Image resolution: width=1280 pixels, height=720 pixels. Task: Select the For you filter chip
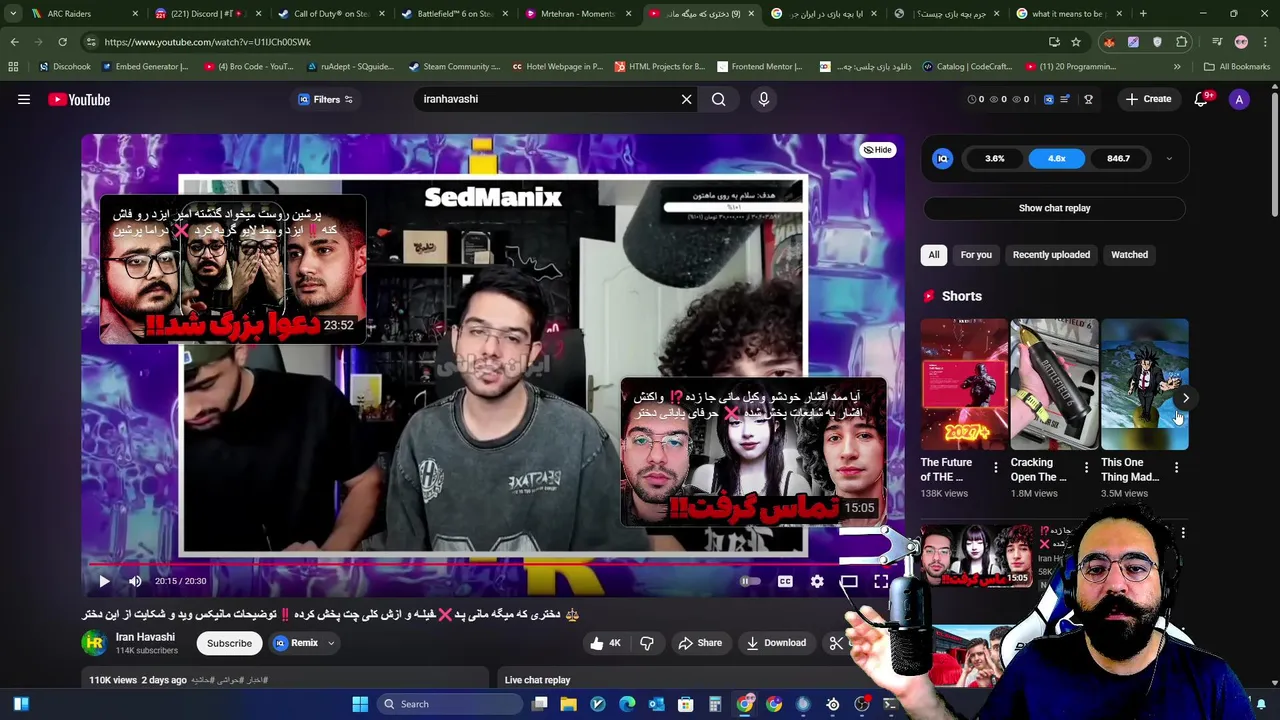976,255
